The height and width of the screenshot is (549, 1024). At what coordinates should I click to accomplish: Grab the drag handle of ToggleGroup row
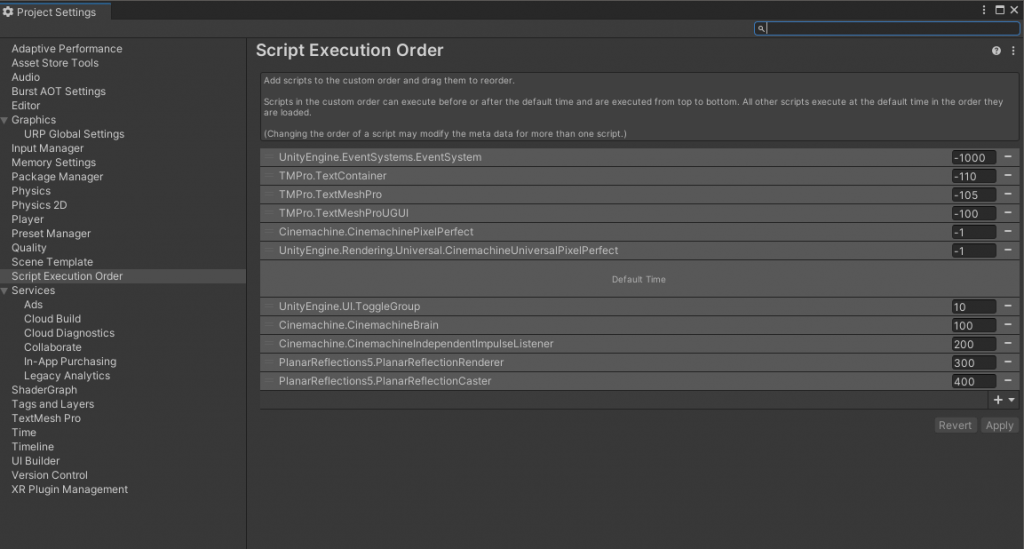pyautogui.click(x=268, y=306)
